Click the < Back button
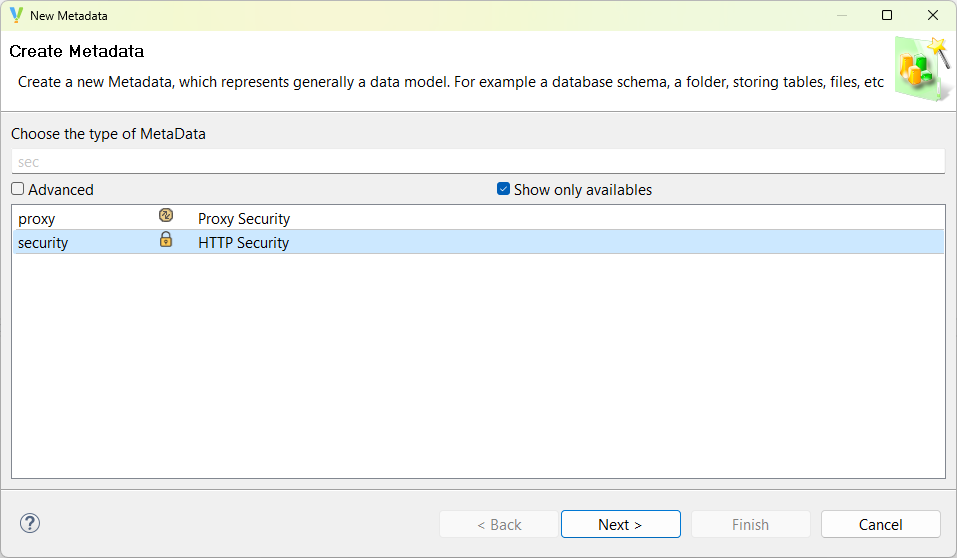Screen dimensions: 957x558 499,524
